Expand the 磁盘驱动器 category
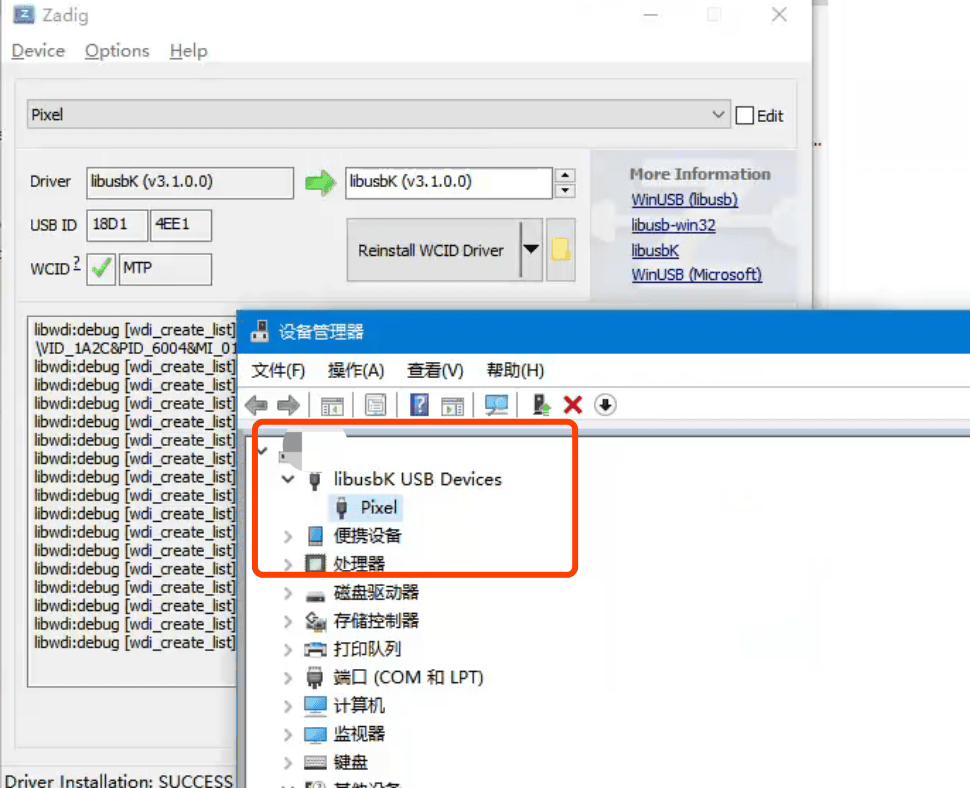This screenshot has height=788, width=970. pyautogui.click(x=289, y=593)
